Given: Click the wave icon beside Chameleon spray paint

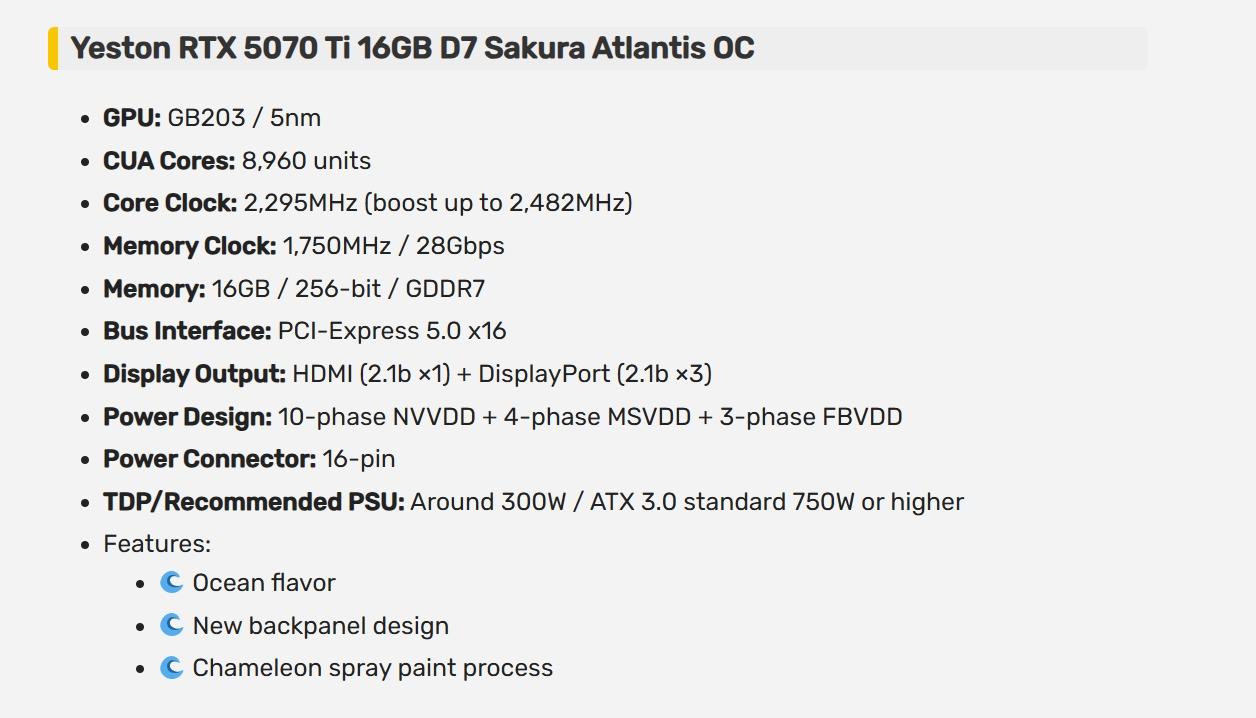Looking at the screenshot, I should click(x=172, y=667).
